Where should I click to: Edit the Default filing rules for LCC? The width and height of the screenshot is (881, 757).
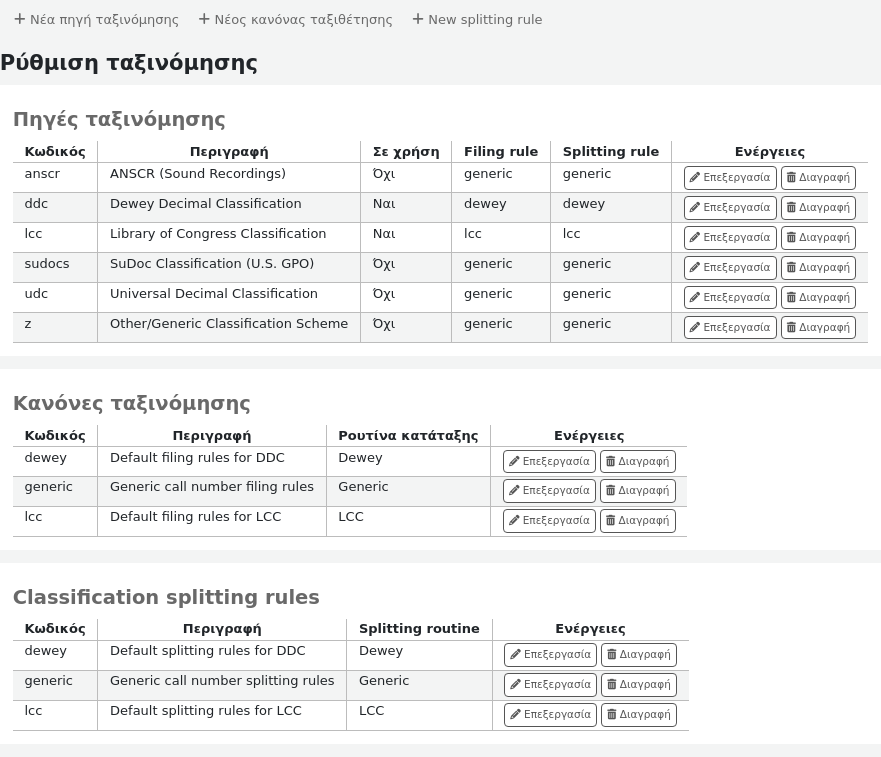pyautogui.click(x=548, y=521)
